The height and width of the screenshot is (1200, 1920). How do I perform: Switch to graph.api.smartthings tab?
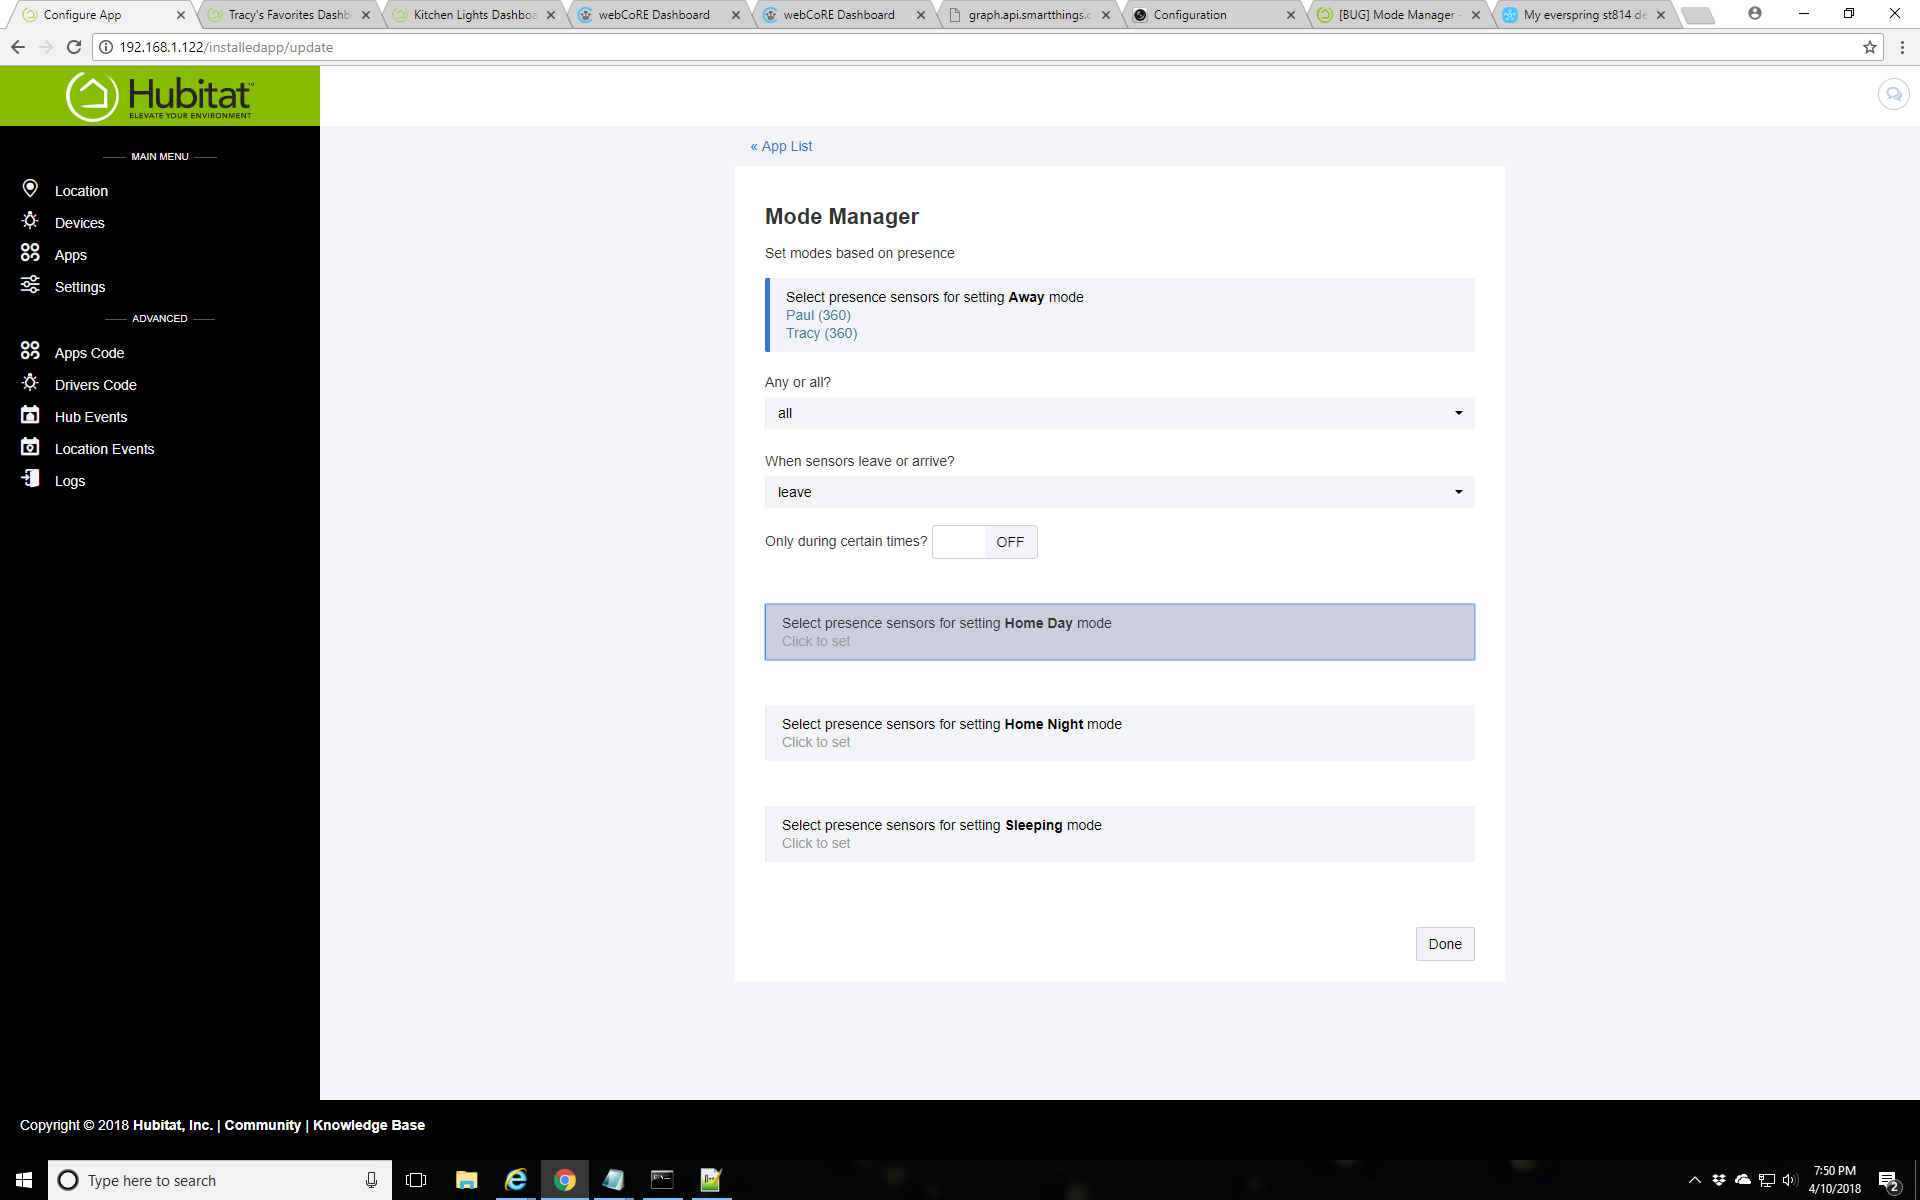(1028, 15)
